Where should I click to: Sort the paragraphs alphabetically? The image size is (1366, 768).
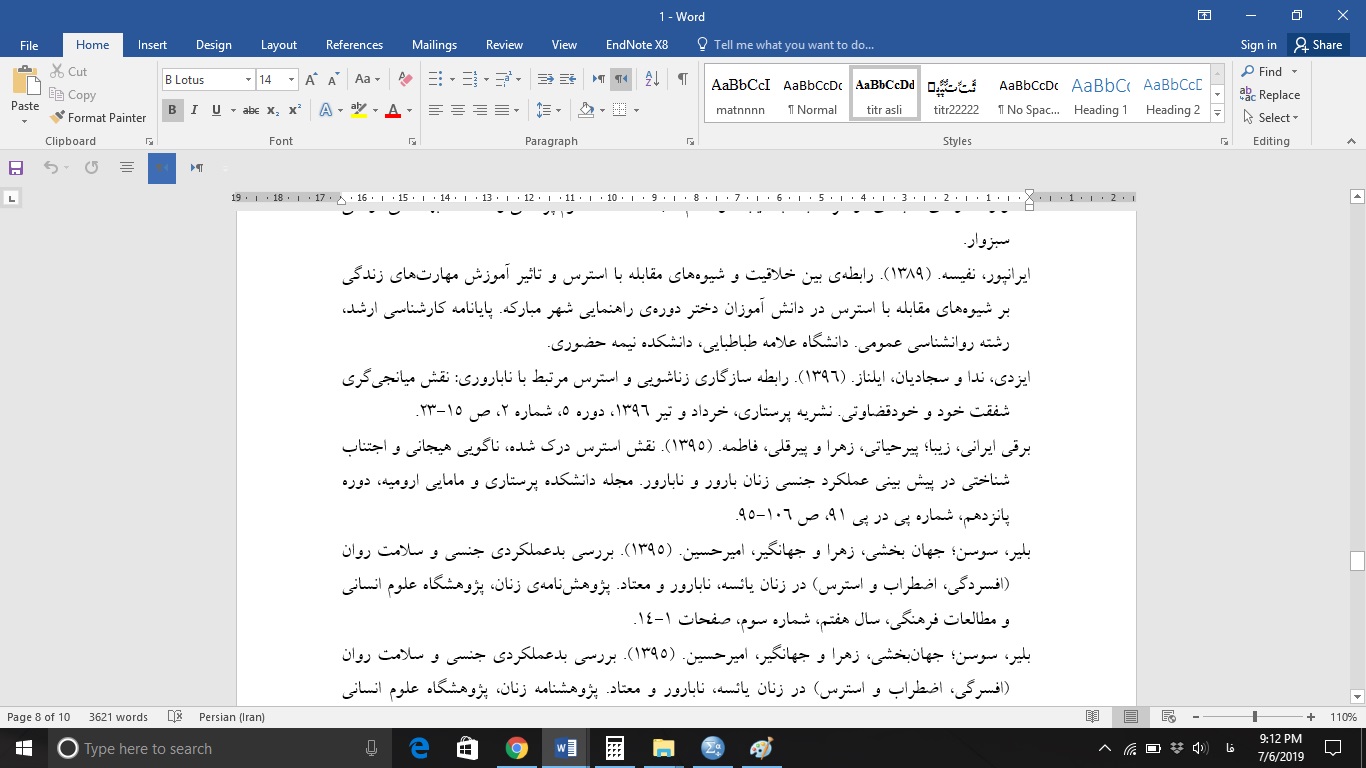tap(651, 78)
